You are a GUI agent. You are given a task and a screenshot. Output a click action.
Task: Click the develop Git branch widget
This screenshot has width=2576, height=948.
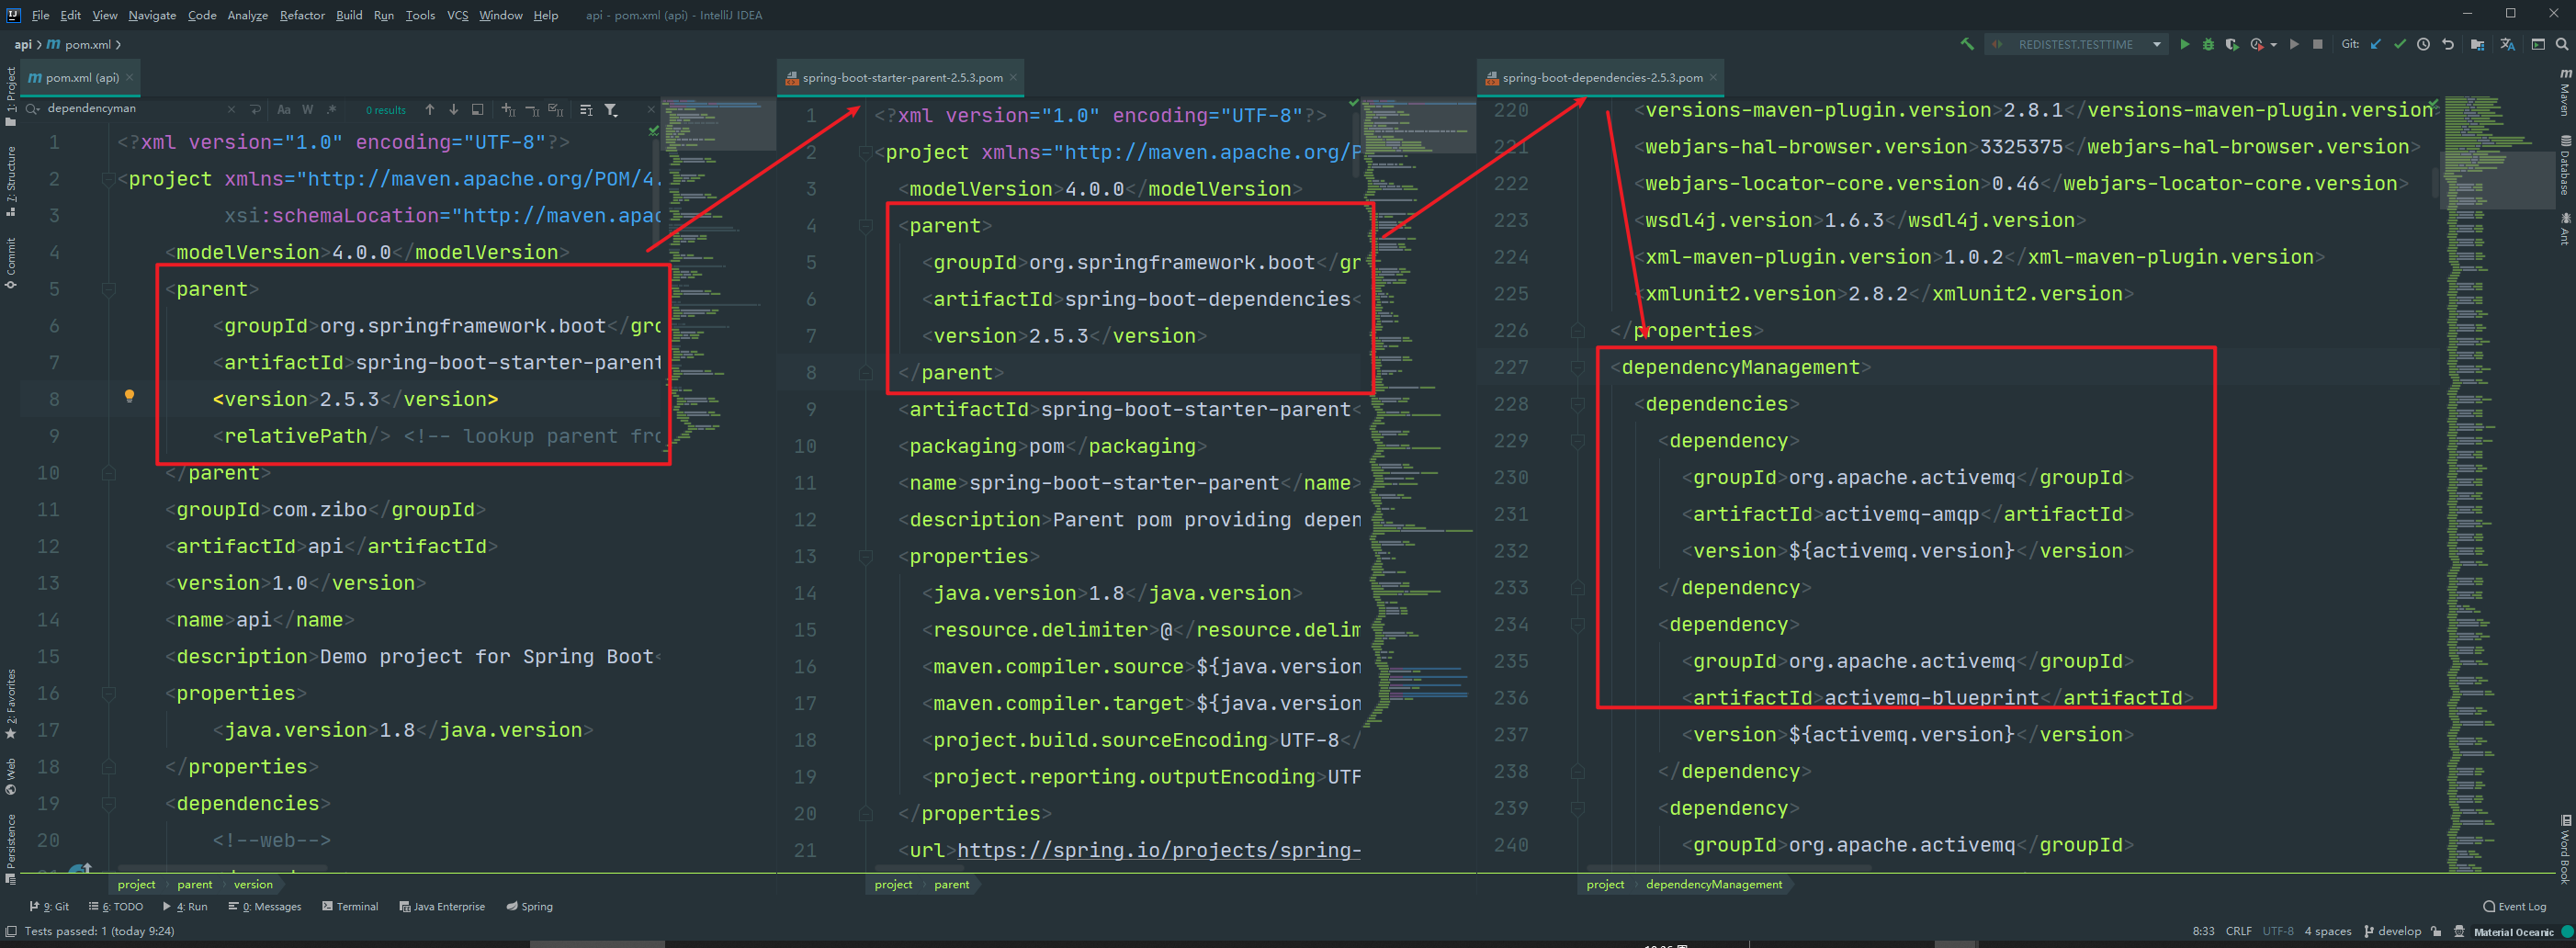tap(2392, 931)
